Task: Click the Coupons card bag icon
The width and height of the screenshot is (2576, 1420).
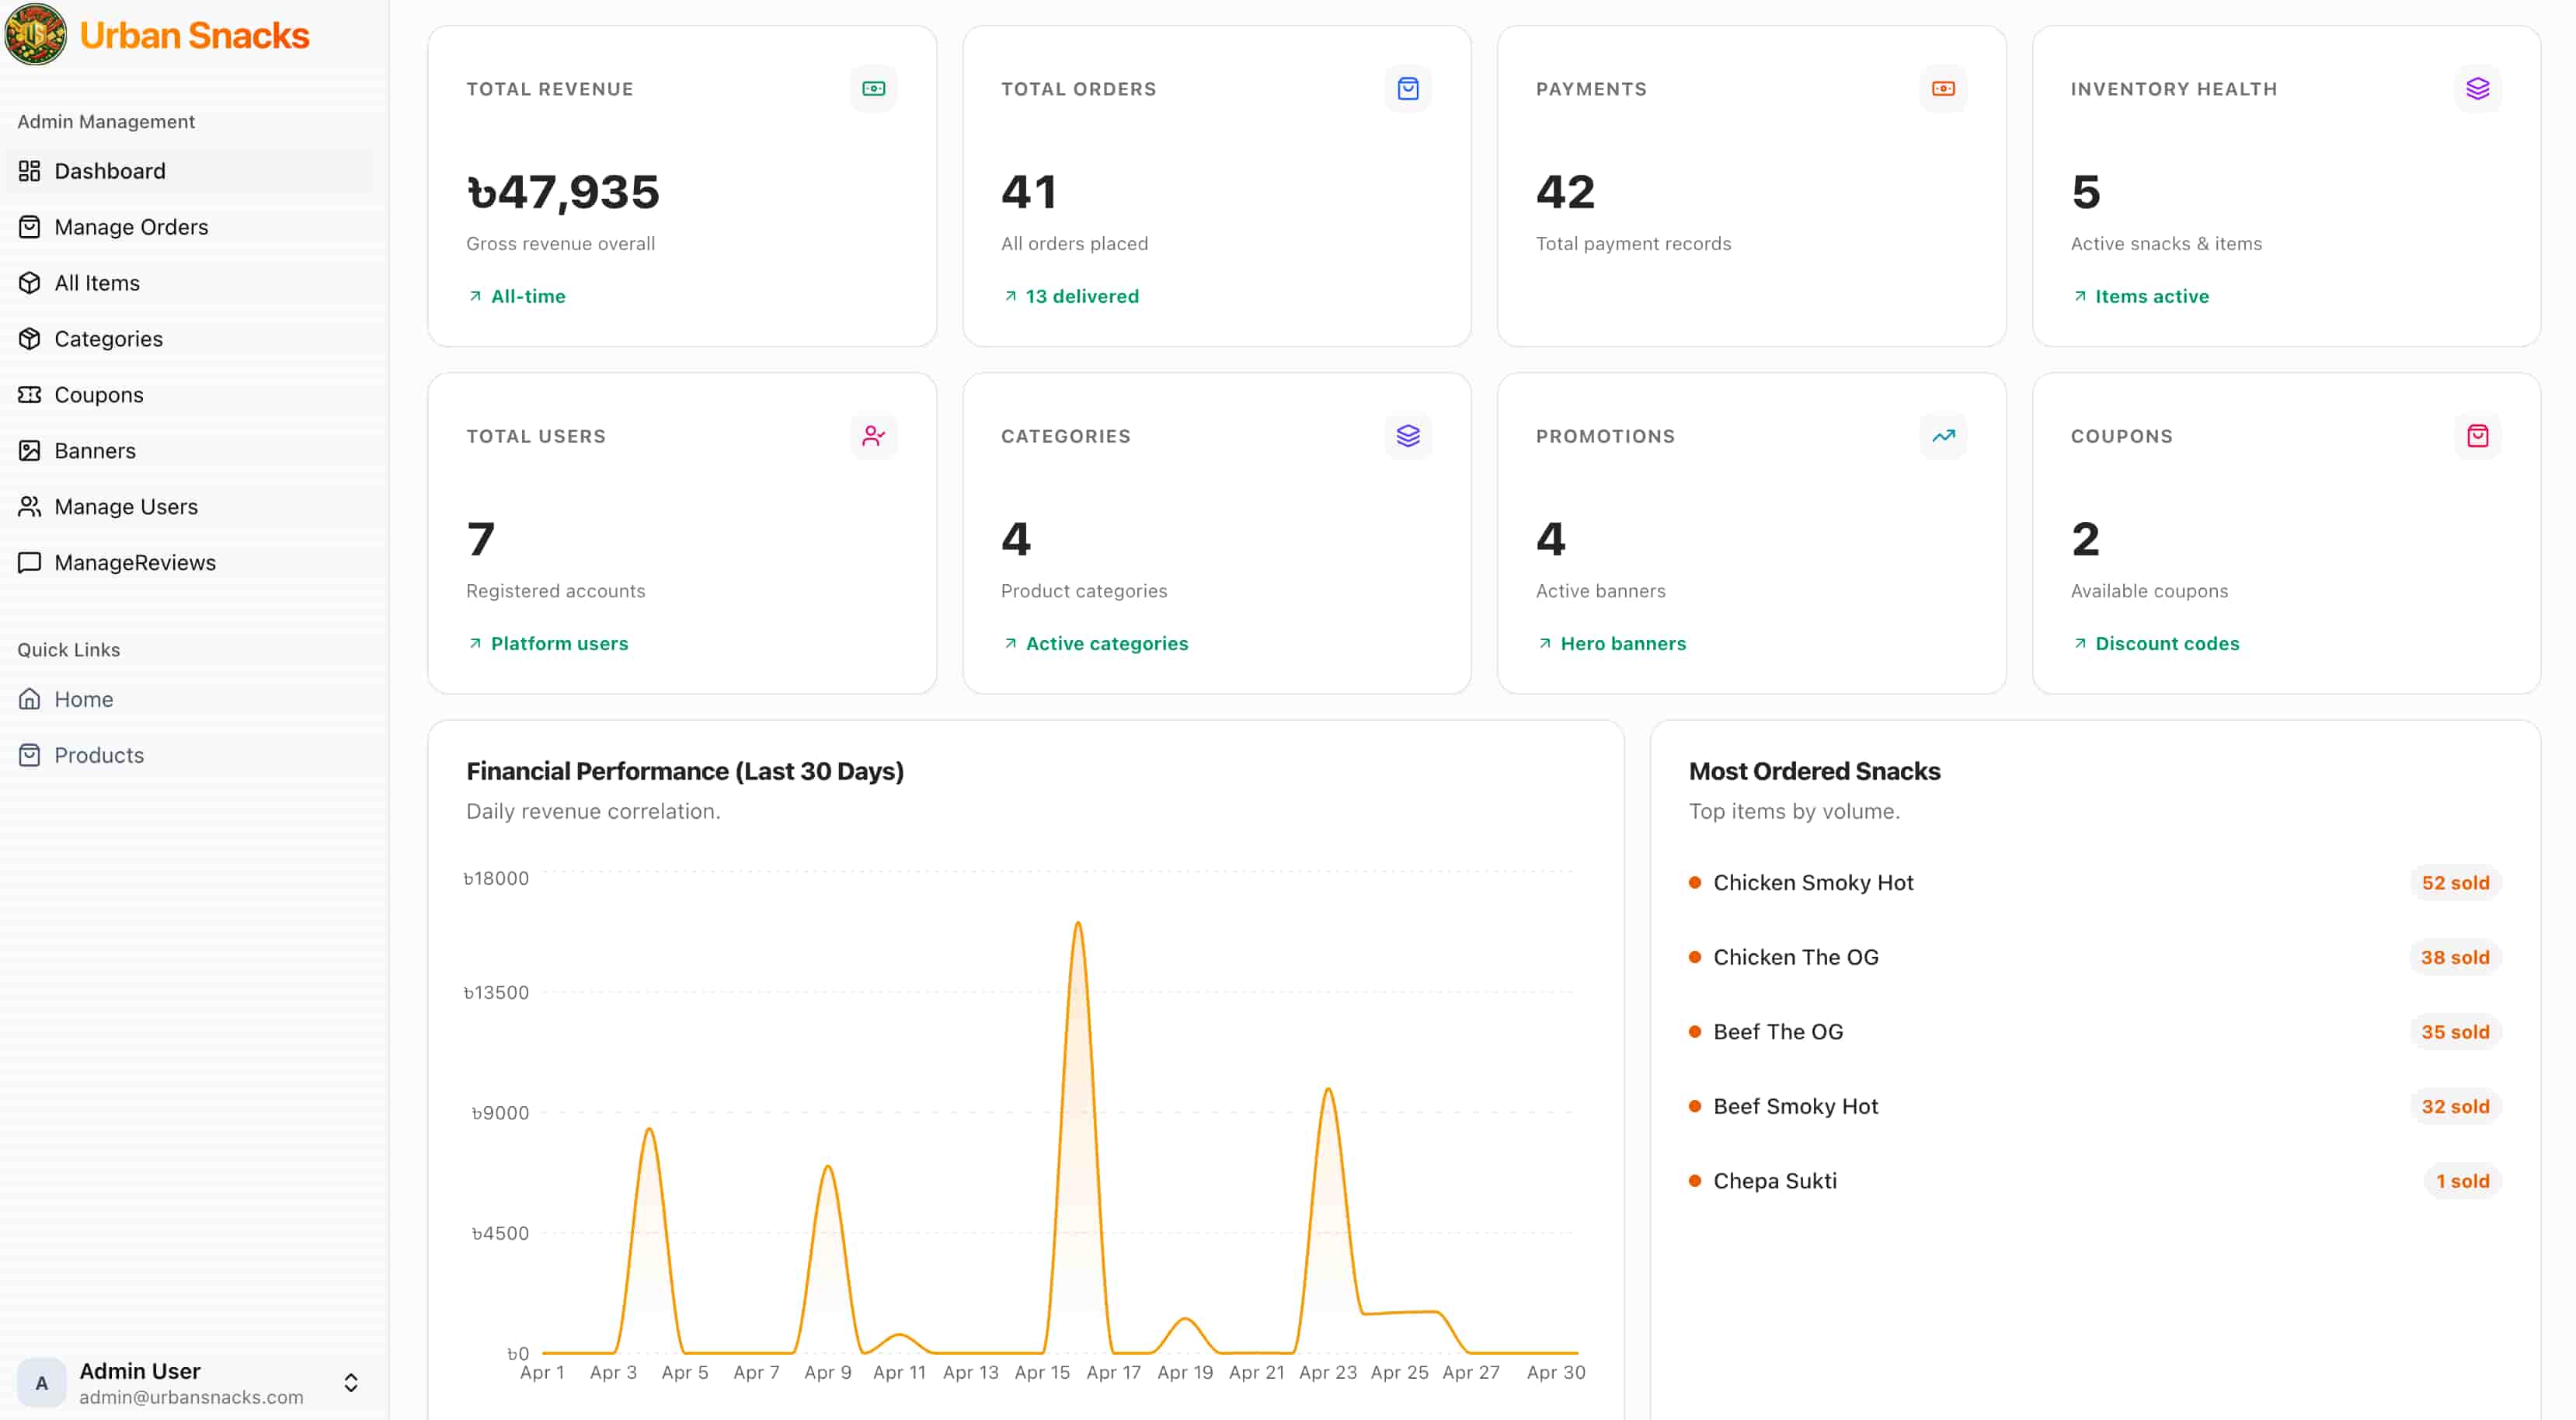Action: [x=2478, y=436]
